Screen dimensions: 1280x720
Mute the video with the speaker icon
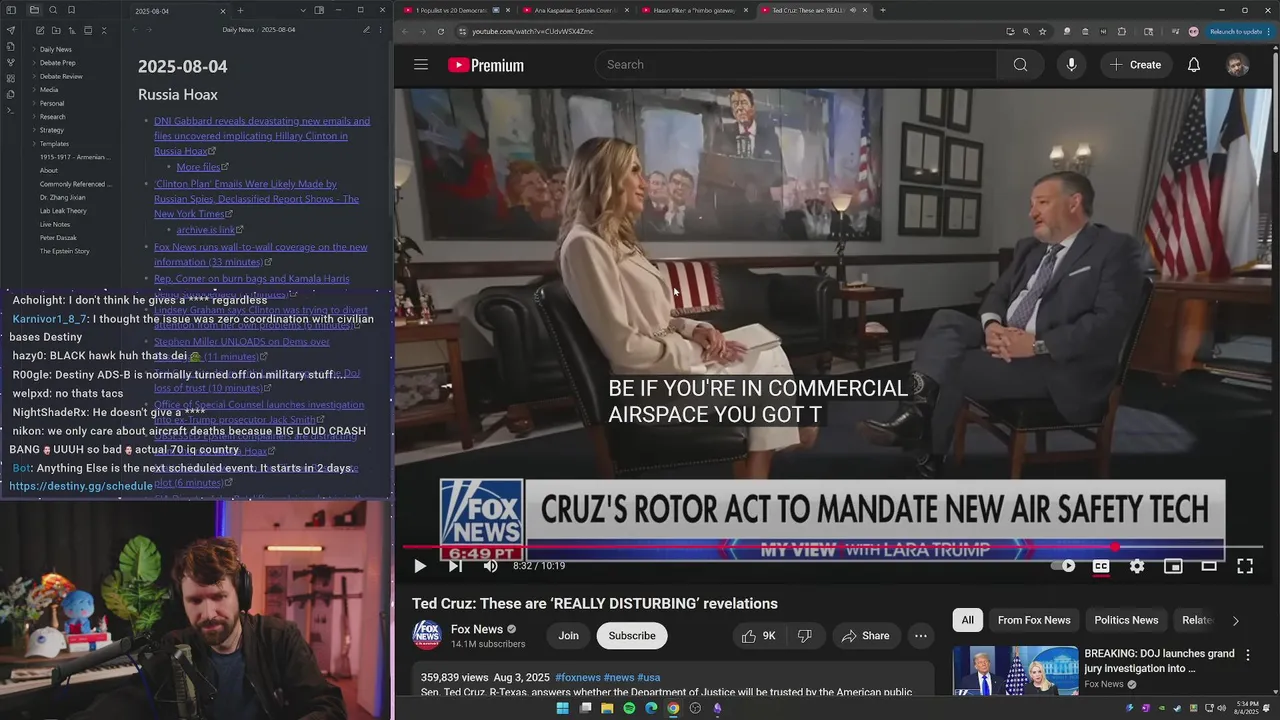click(490, 566)
